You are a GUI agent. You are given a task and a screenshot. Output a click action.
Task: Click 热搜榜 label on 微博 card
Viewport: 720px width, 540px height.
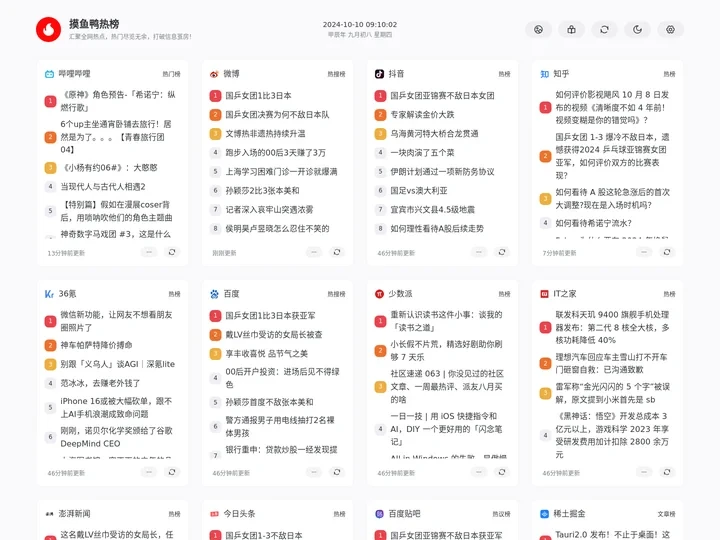click(x=337, y=74)
